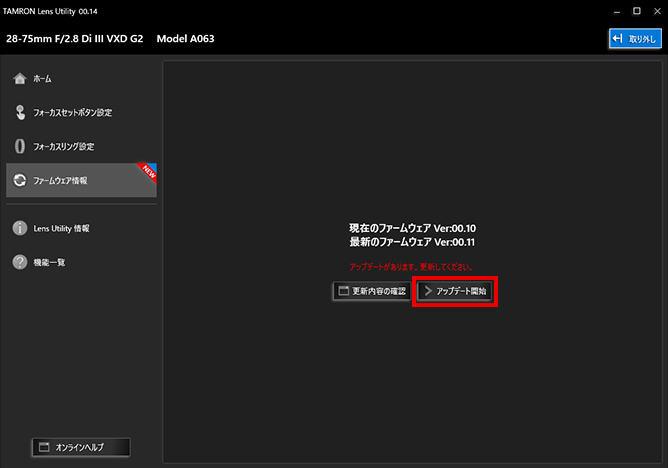Click 更新内容の確認 button
The width and height of the screenshot is (668, 468).
coord(371,291)
